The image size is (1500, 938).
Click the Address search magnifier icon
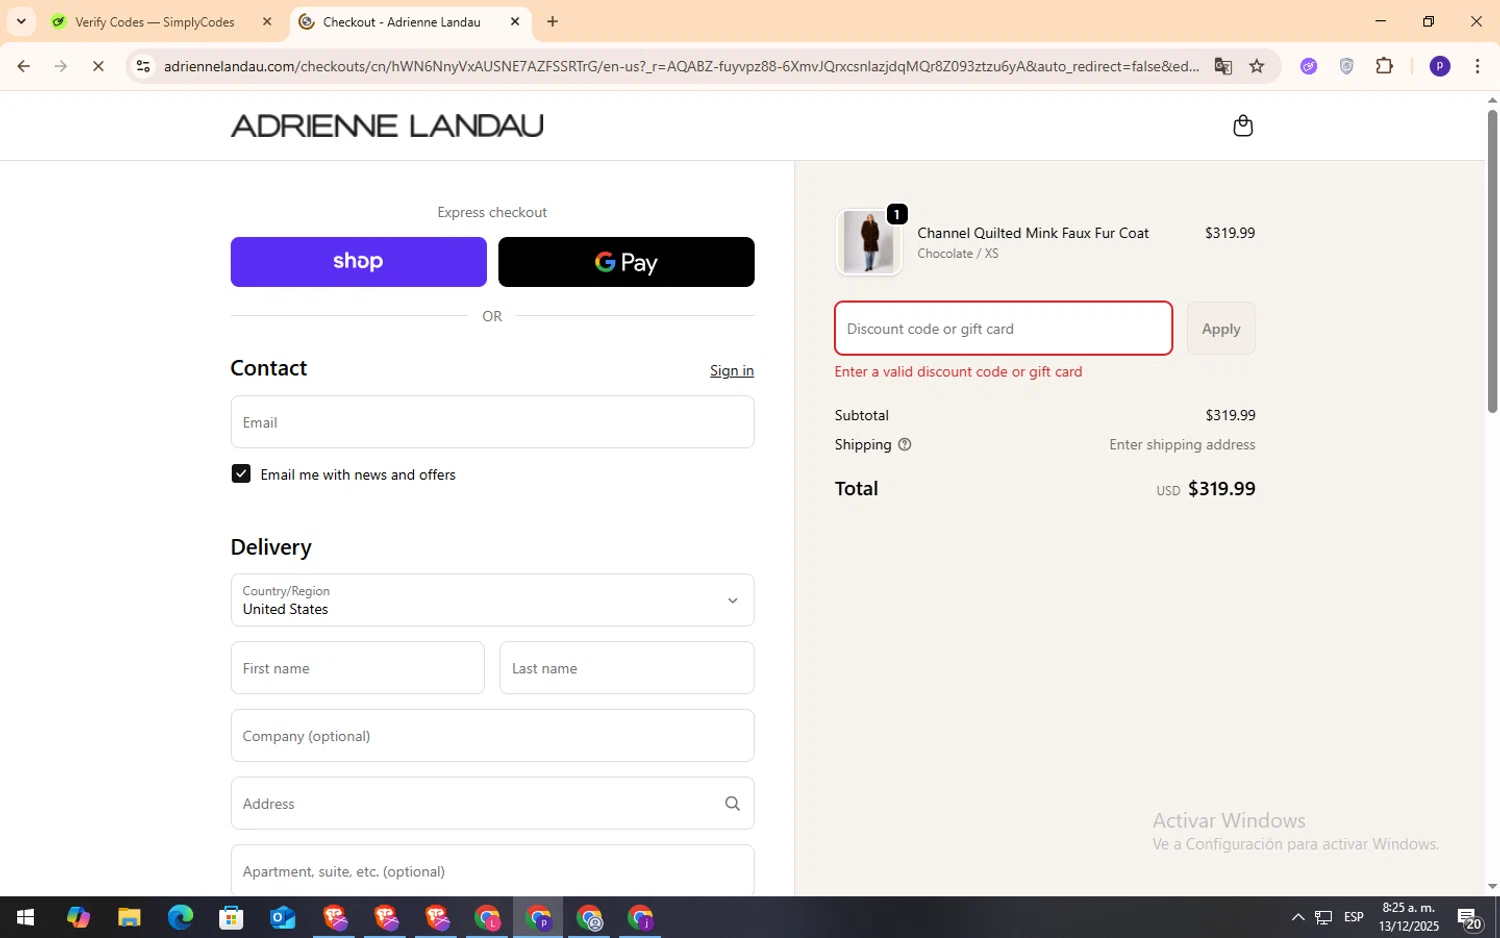732,804
